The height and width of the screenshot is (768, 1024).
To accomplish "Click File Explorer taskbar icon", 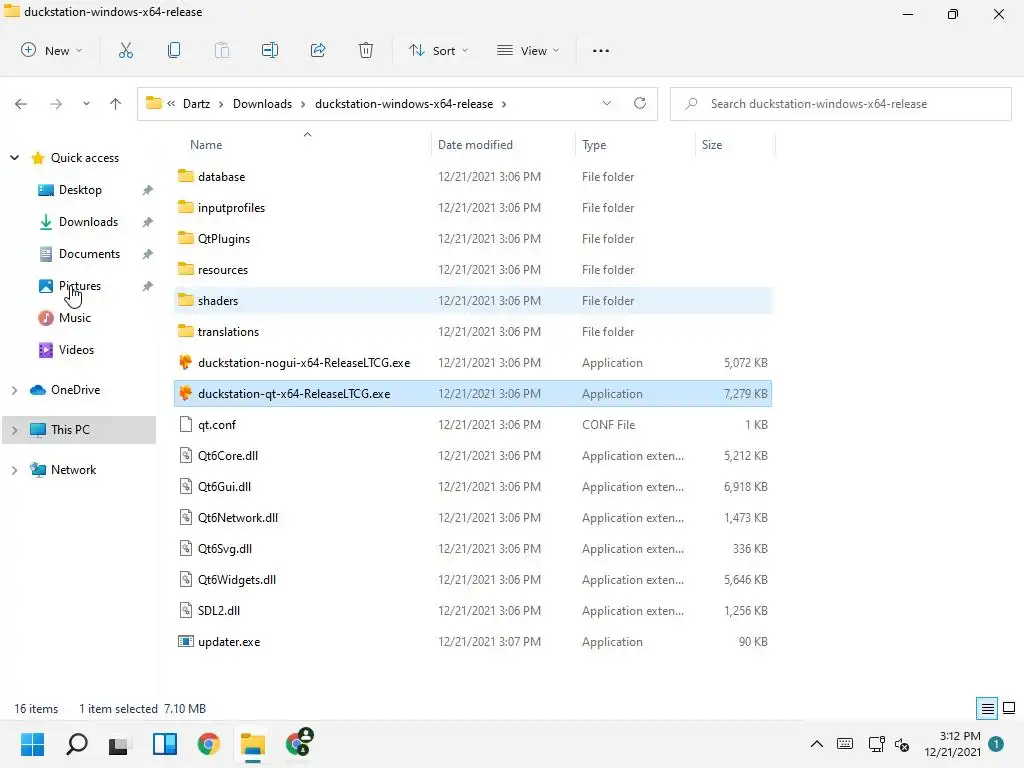I will 252,744.
